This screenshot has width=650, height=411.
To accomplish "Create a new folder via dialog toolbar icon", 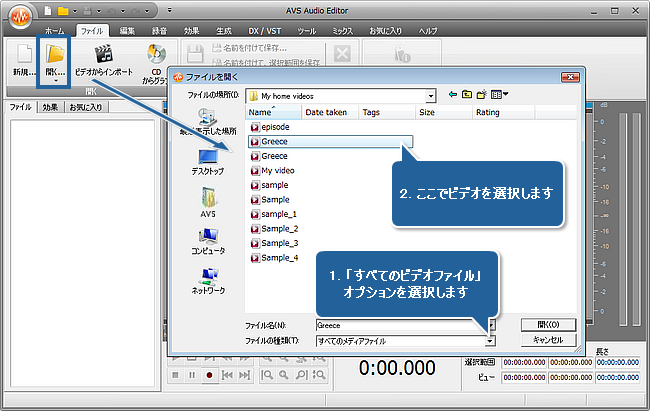I will pos(481,95).
